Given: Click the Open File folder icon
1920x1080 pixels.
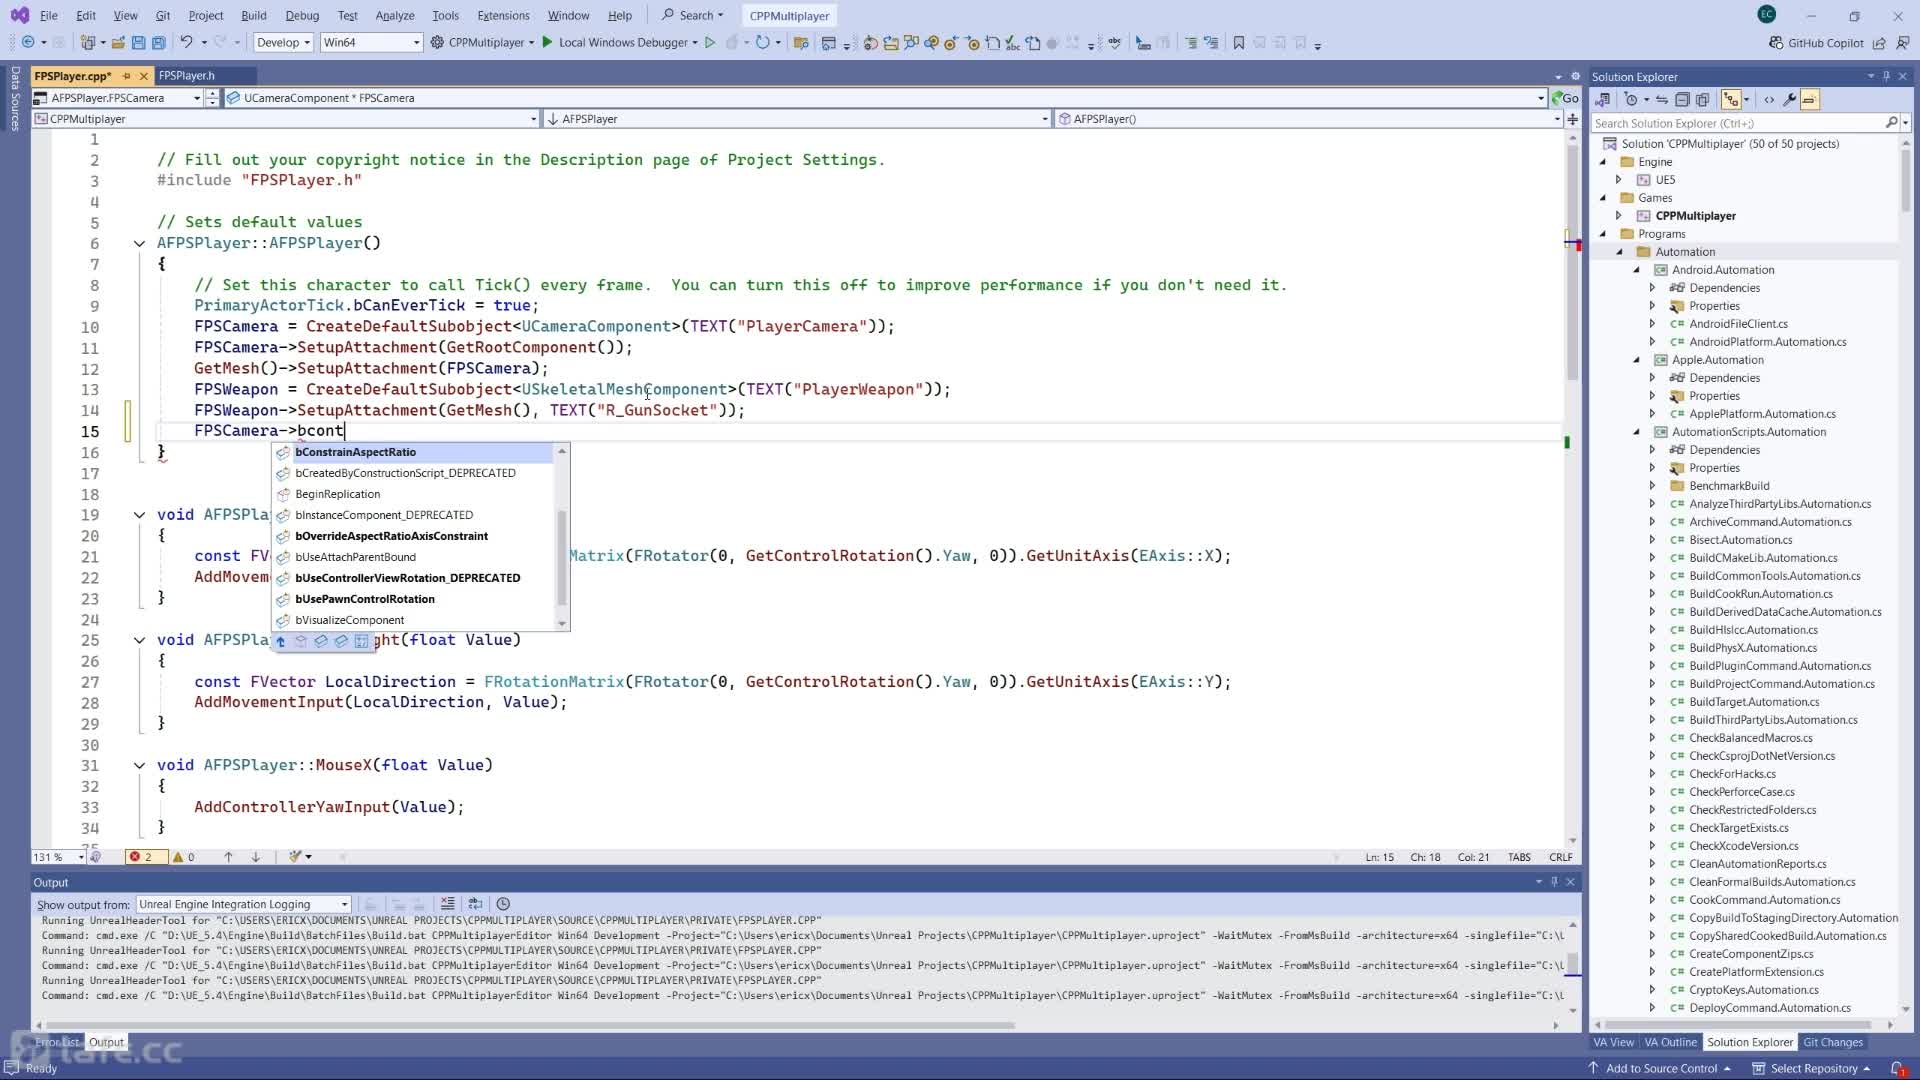Looking at the screenshot, I should [x=118, y=43].
